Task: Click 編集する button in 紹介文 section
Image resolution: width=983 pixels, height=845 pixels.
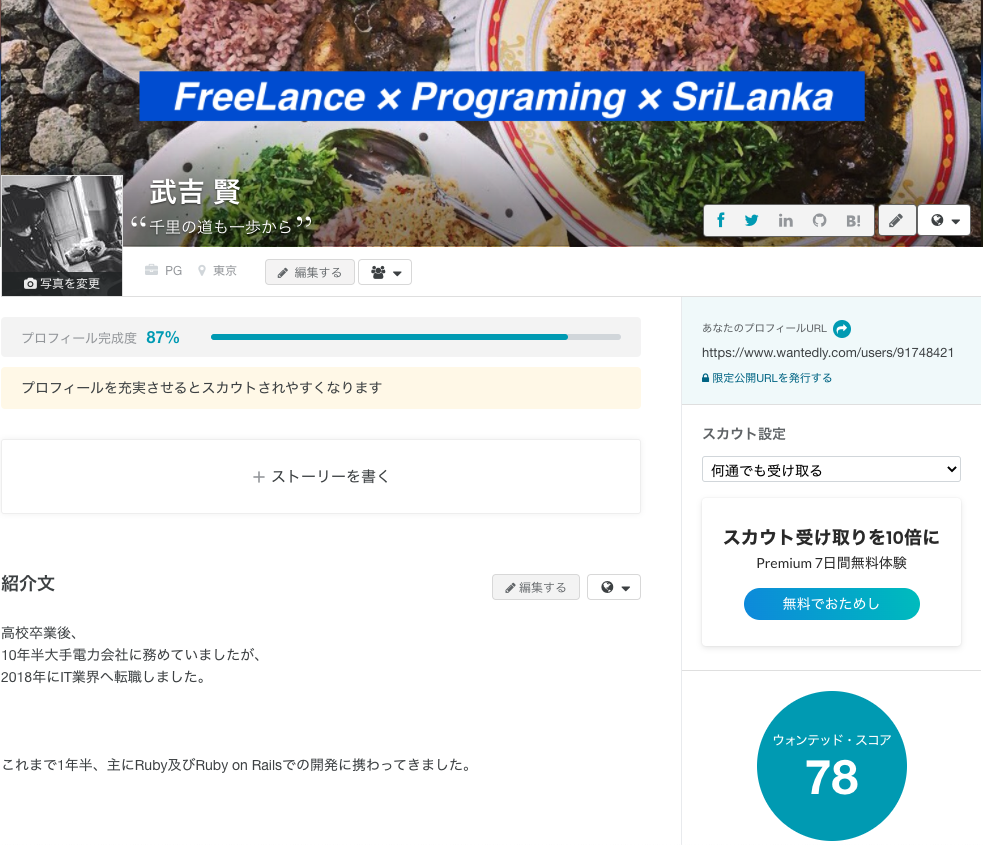Action: (x=536, y=587)
